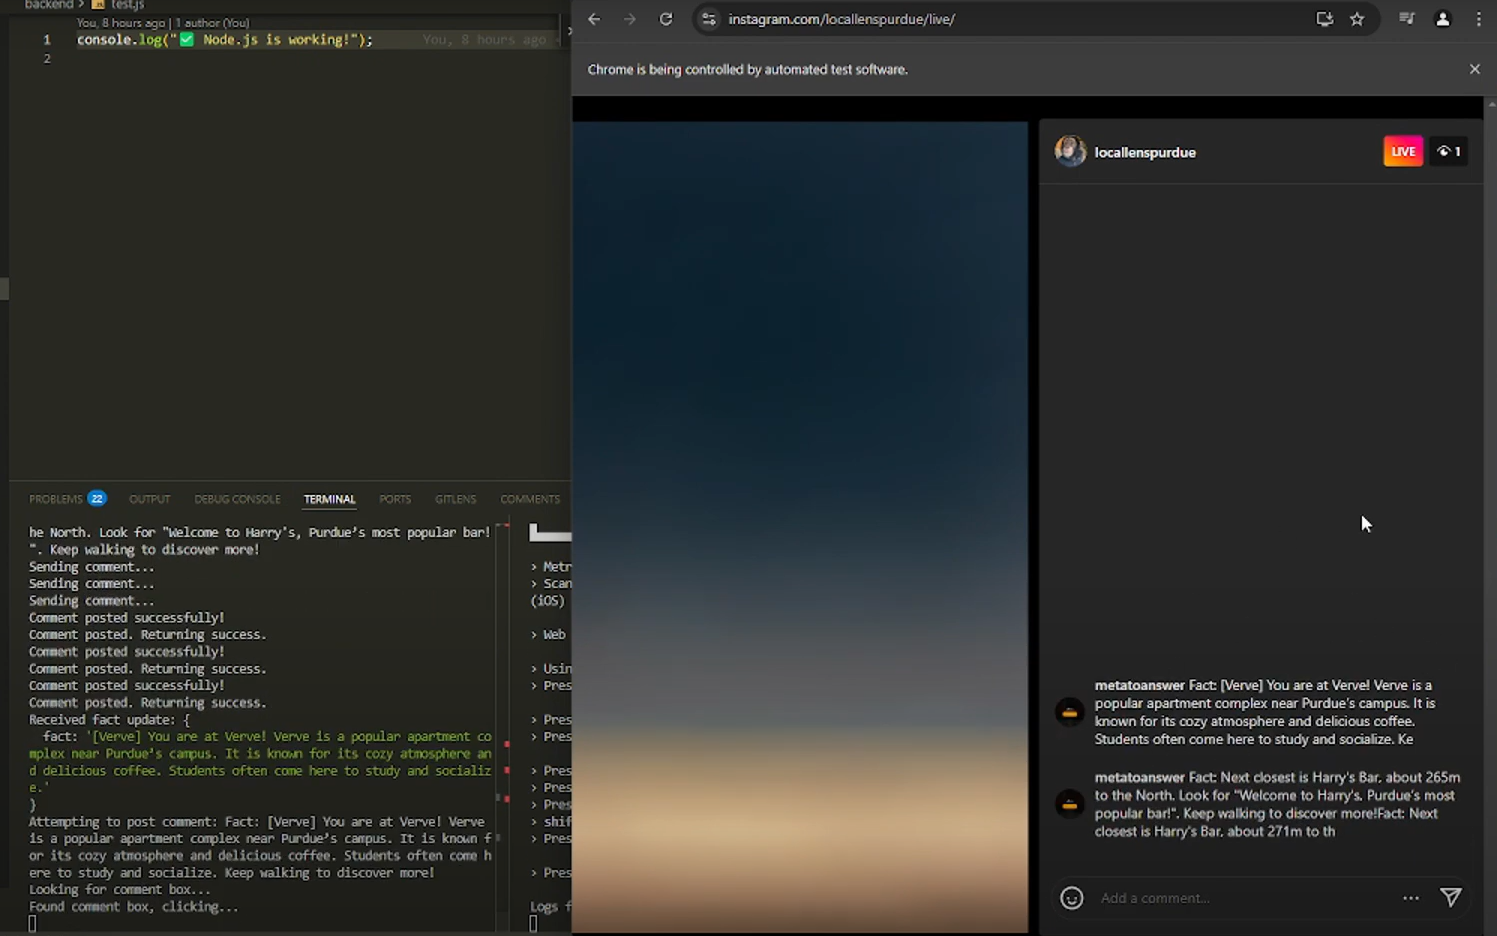
Task: Open locallenspurdue profile avatar
Action: [1070, 151]
